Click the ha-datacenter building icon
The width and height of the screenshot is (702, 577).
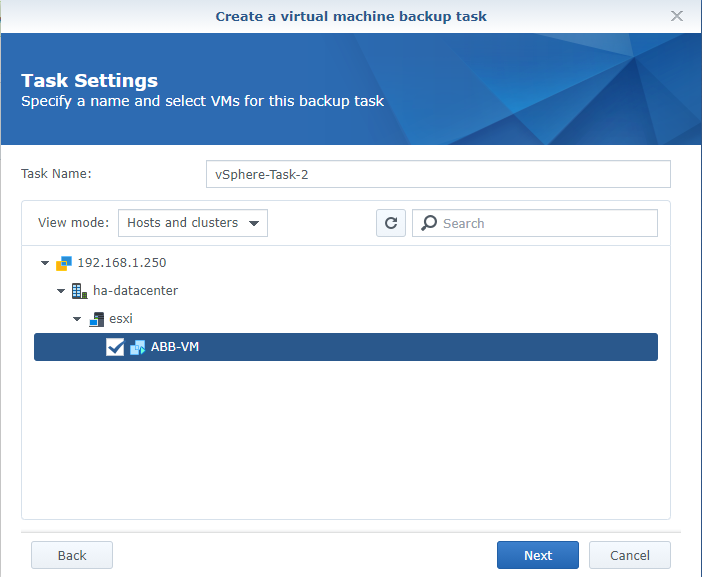tap(79, 291)
